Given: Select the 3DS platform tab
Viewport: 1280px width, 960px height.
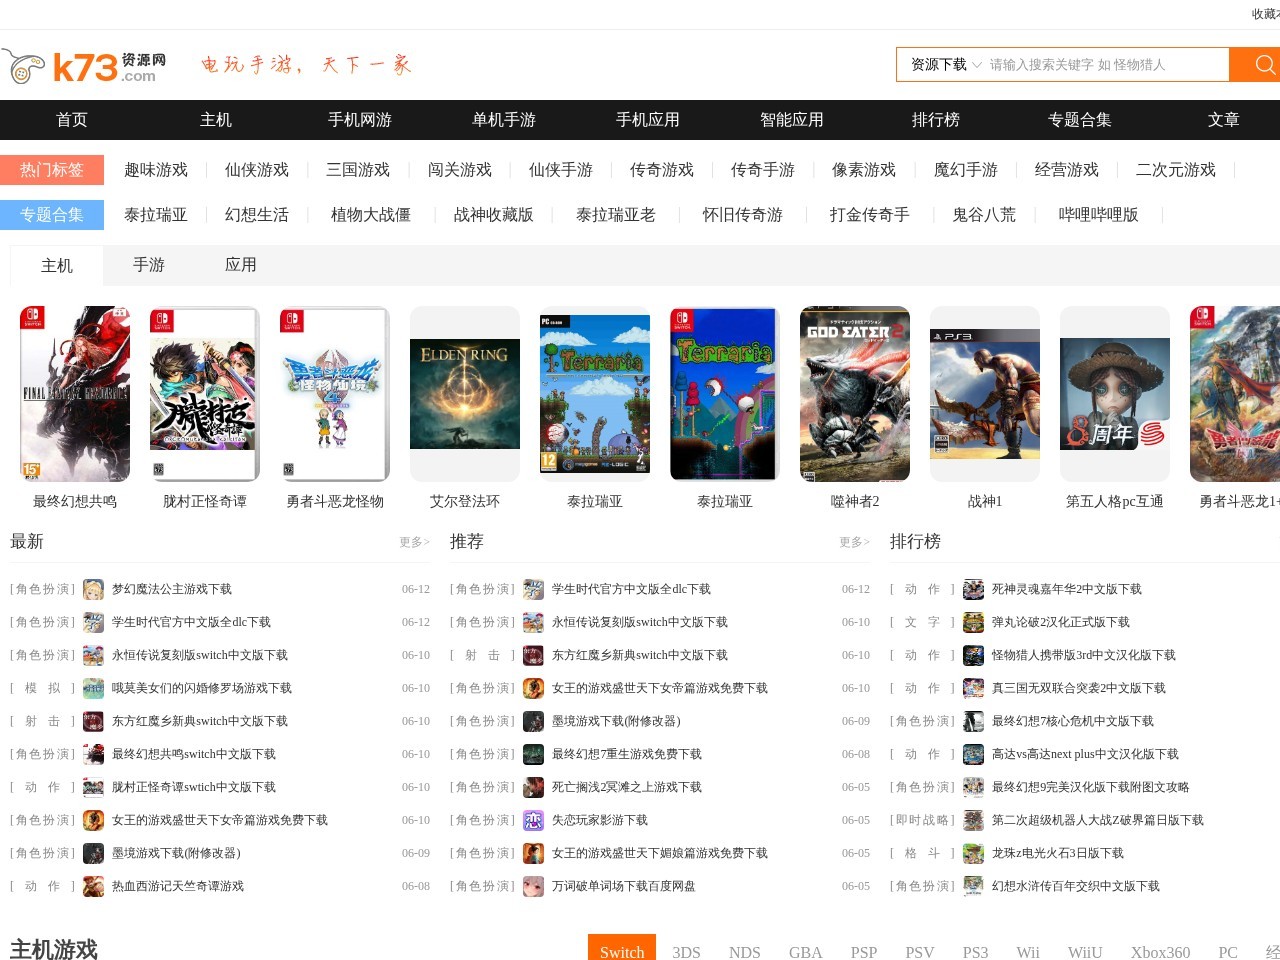Looking at the screenshot, I should pos(686,952).
